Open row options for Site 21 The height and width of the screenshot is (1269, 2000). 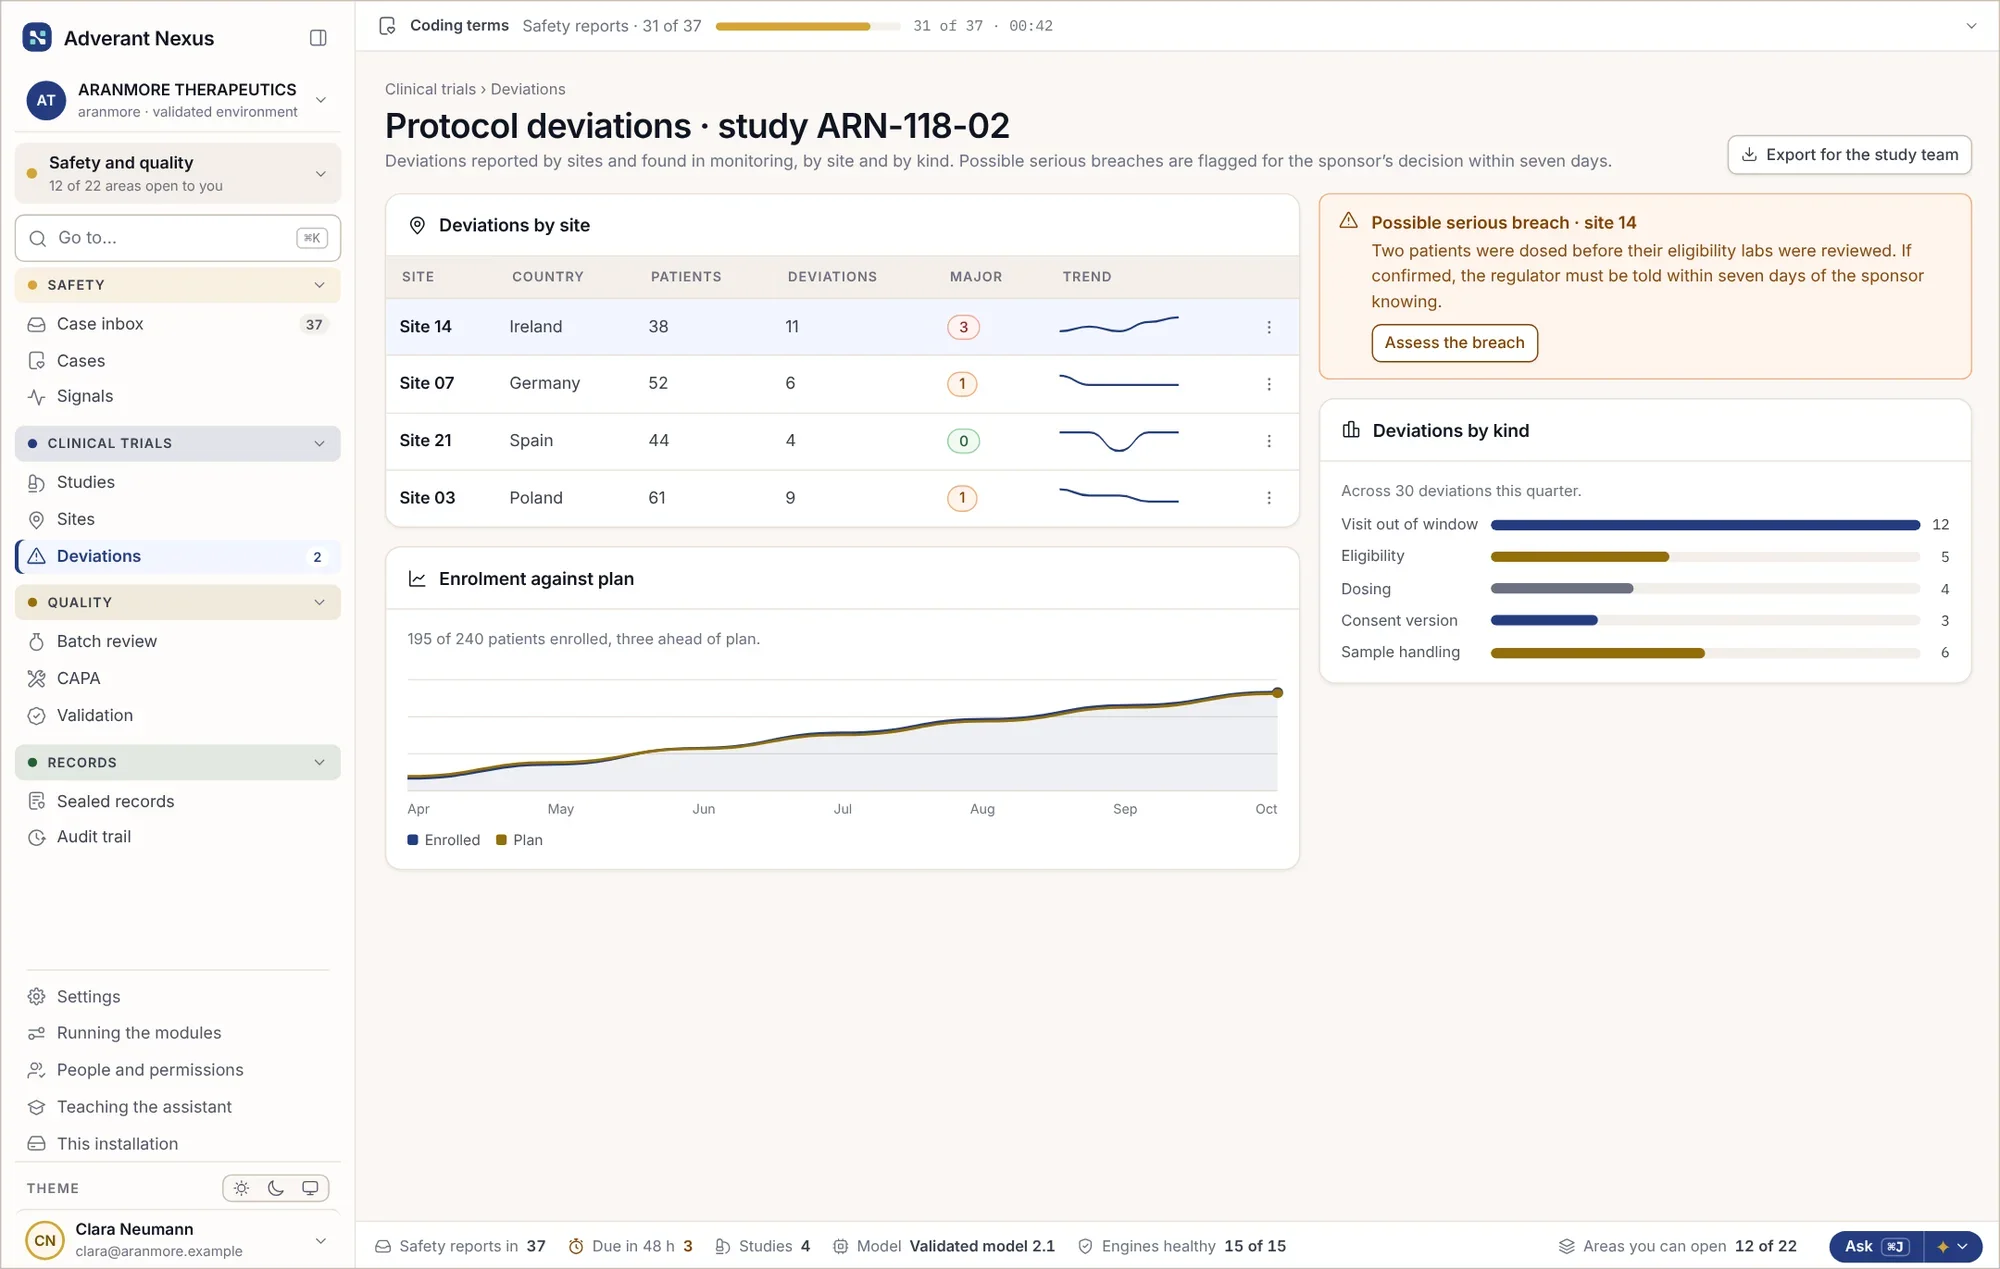point(1269,441)
